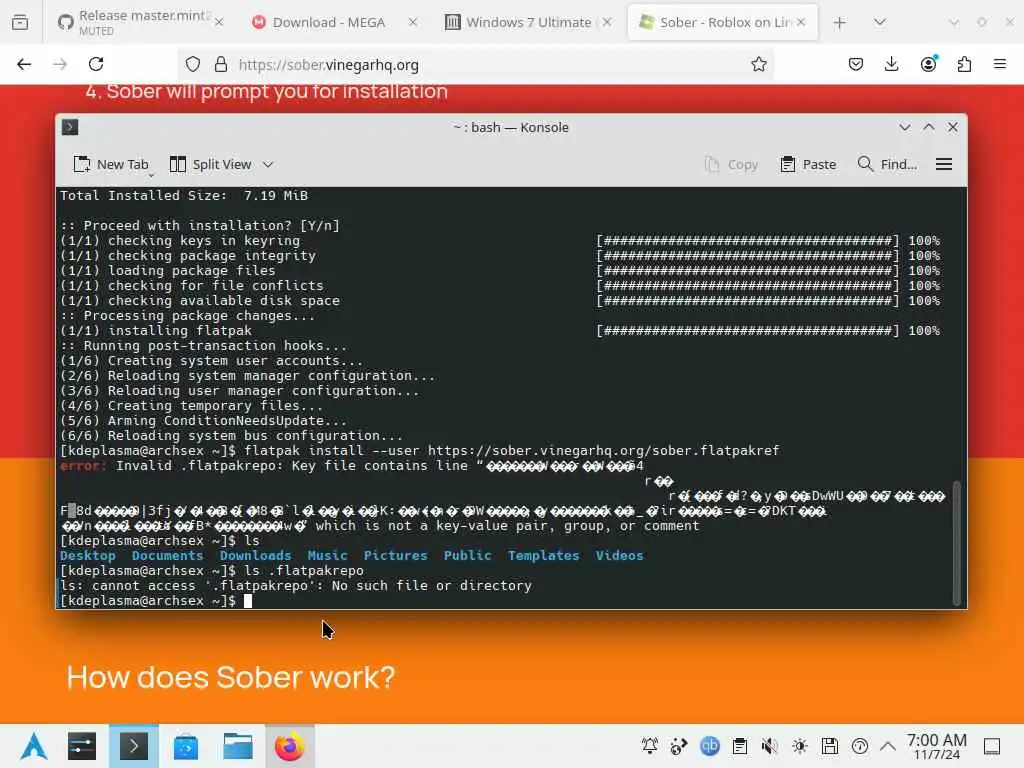Show hidden tray icons arrow
This screenshot has width=1024, height=768.
pos(888,746)
